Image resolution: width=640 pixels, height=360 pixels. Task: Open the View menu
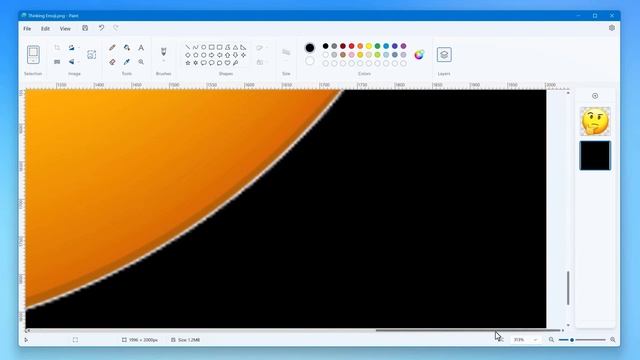click(65, 29)
